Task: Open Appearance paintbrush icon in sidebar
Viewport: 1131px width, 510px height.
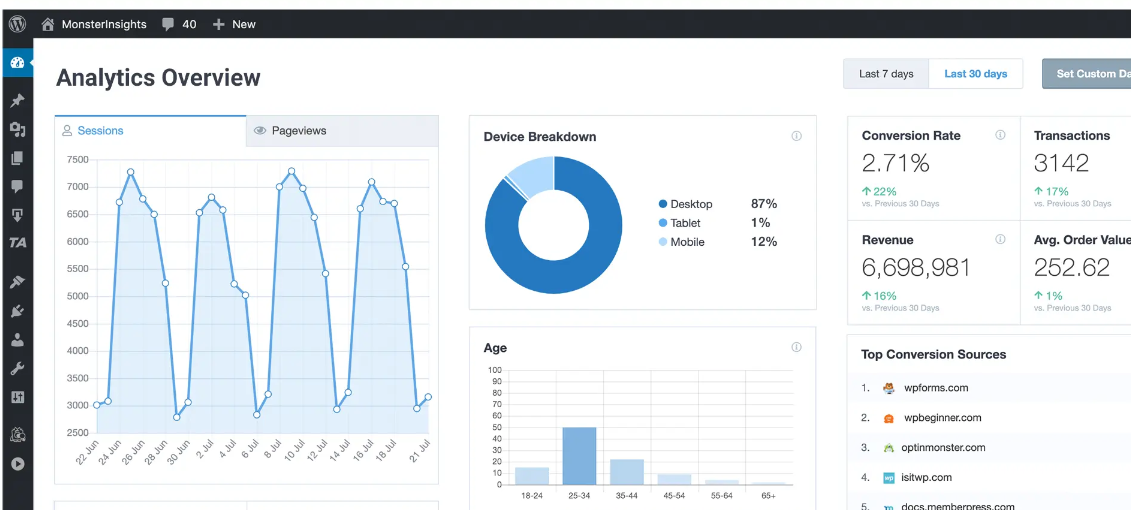Action: (17, 283)
